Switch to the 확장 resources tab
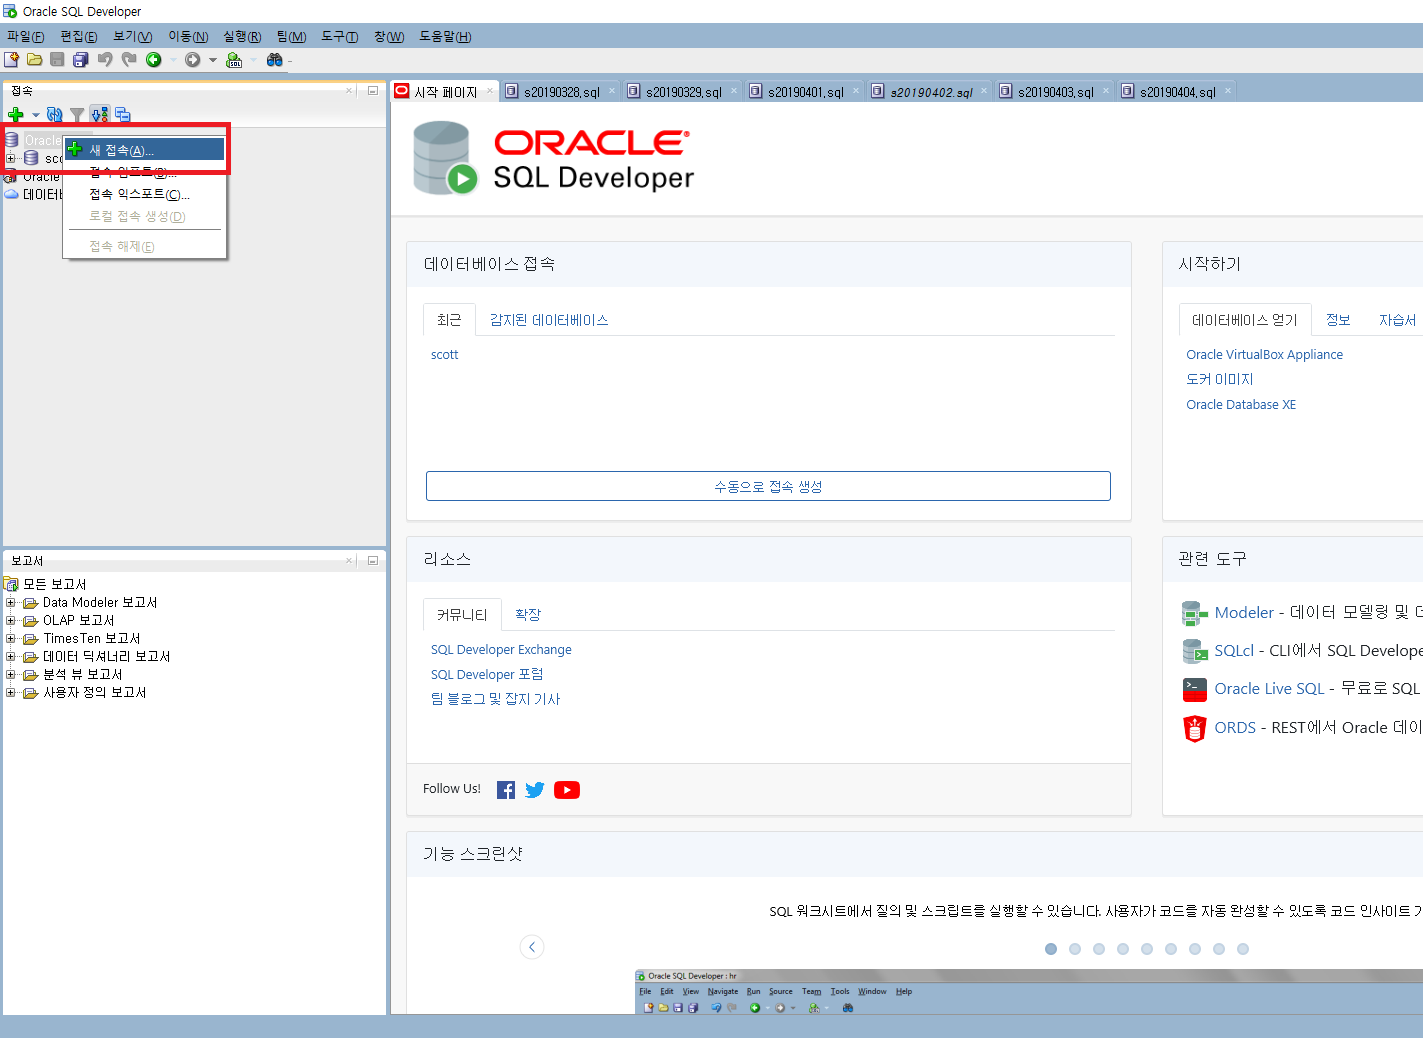 (527, 614)
